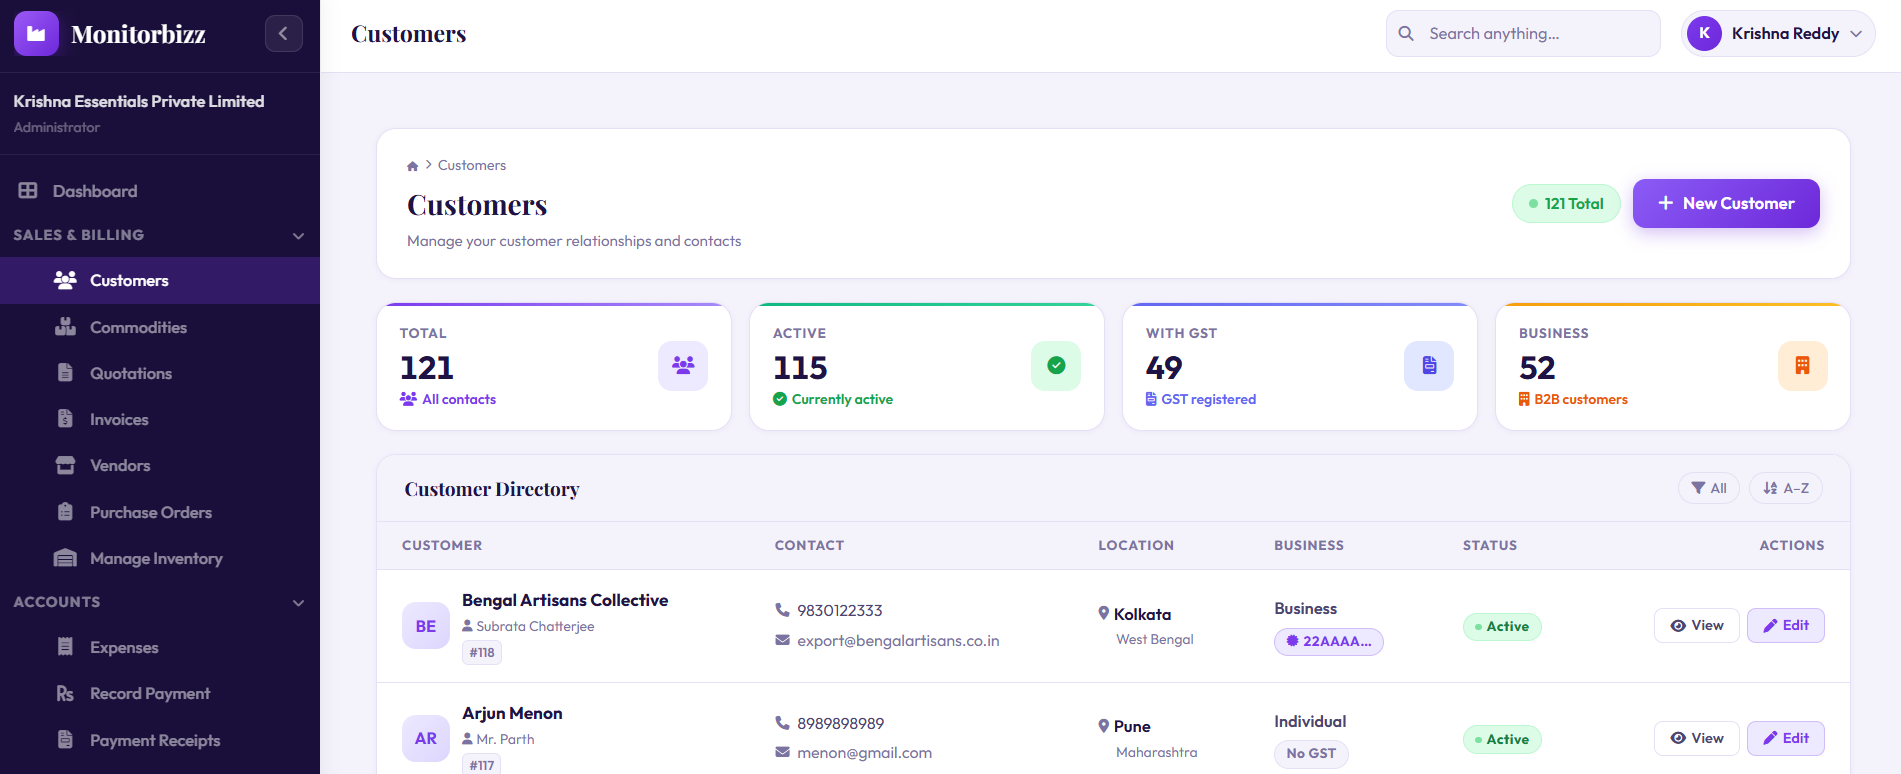Collapse the Sales & Billing section
The height and width of the screenshot is (774, 1901).
(298, 236)
